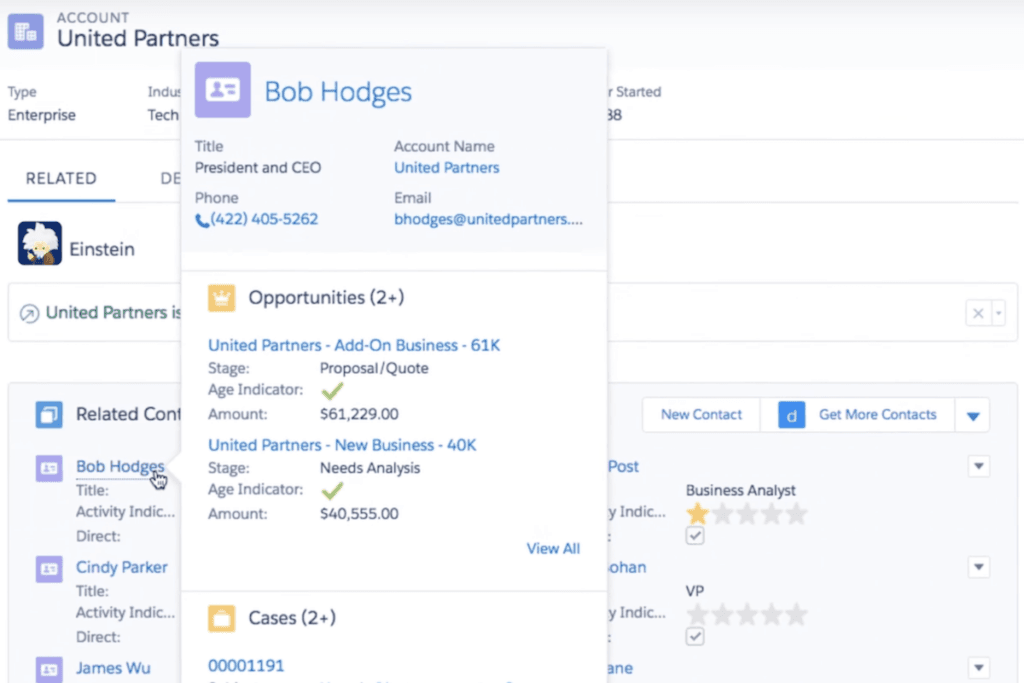Click the United Partners account building icon
Screen dimensions: 1024x683
pos(25,31)
